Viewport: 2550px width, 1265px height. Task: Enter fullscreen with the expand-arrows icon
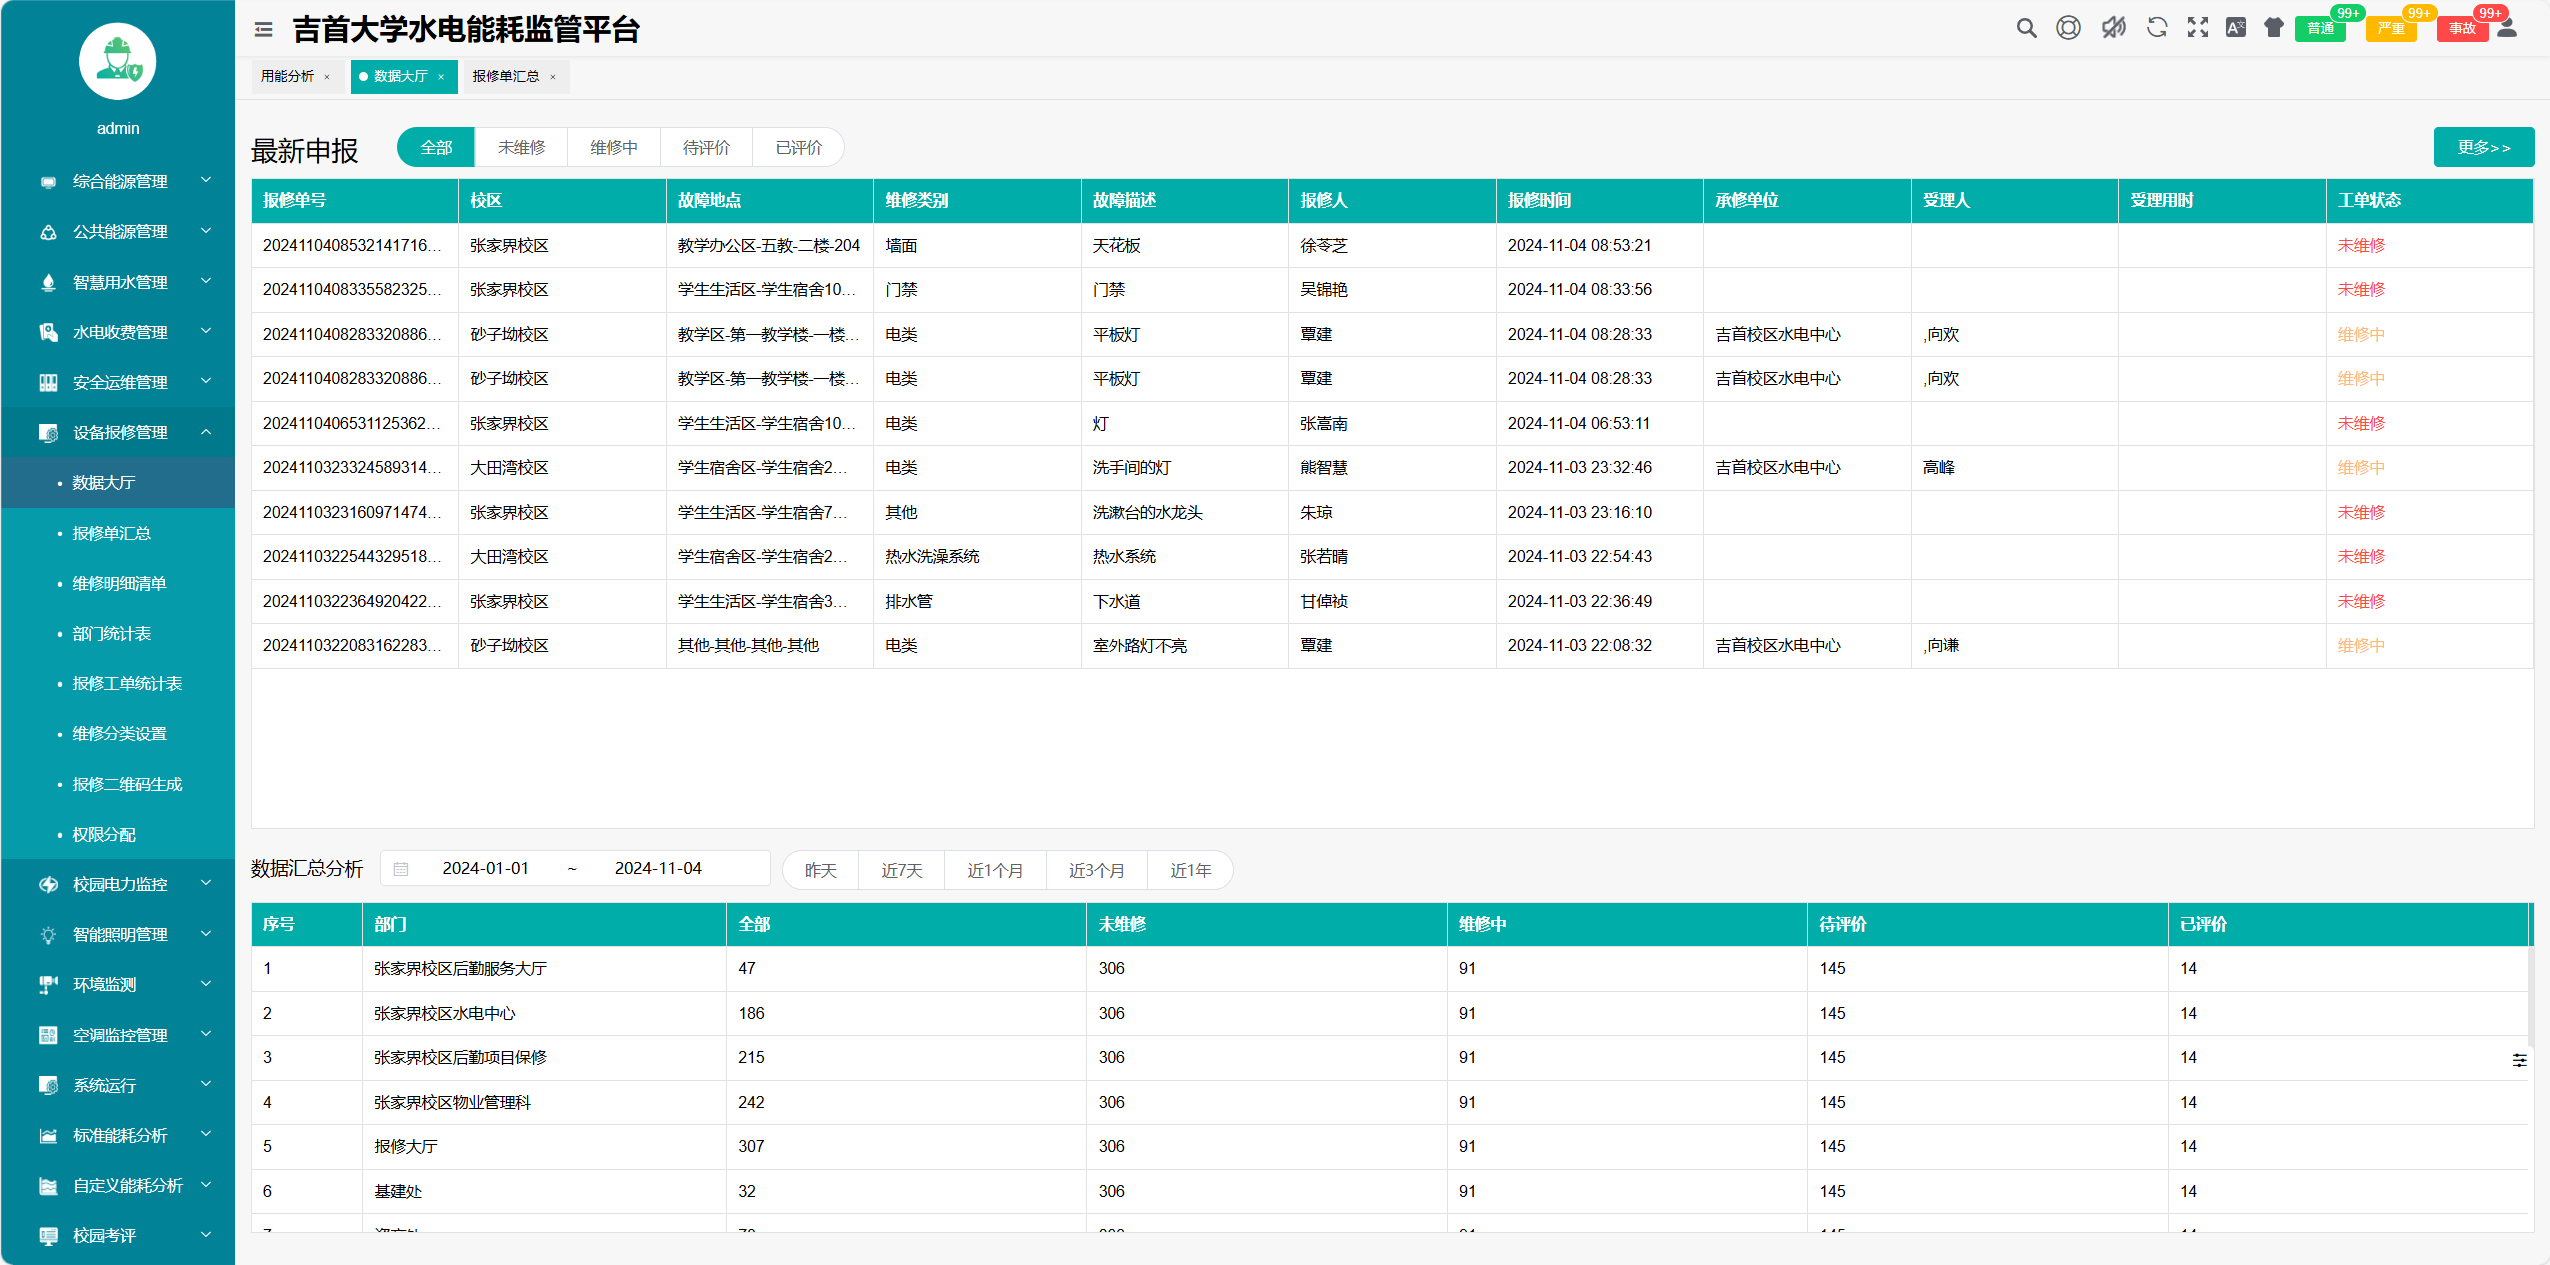pos(2197,28)
